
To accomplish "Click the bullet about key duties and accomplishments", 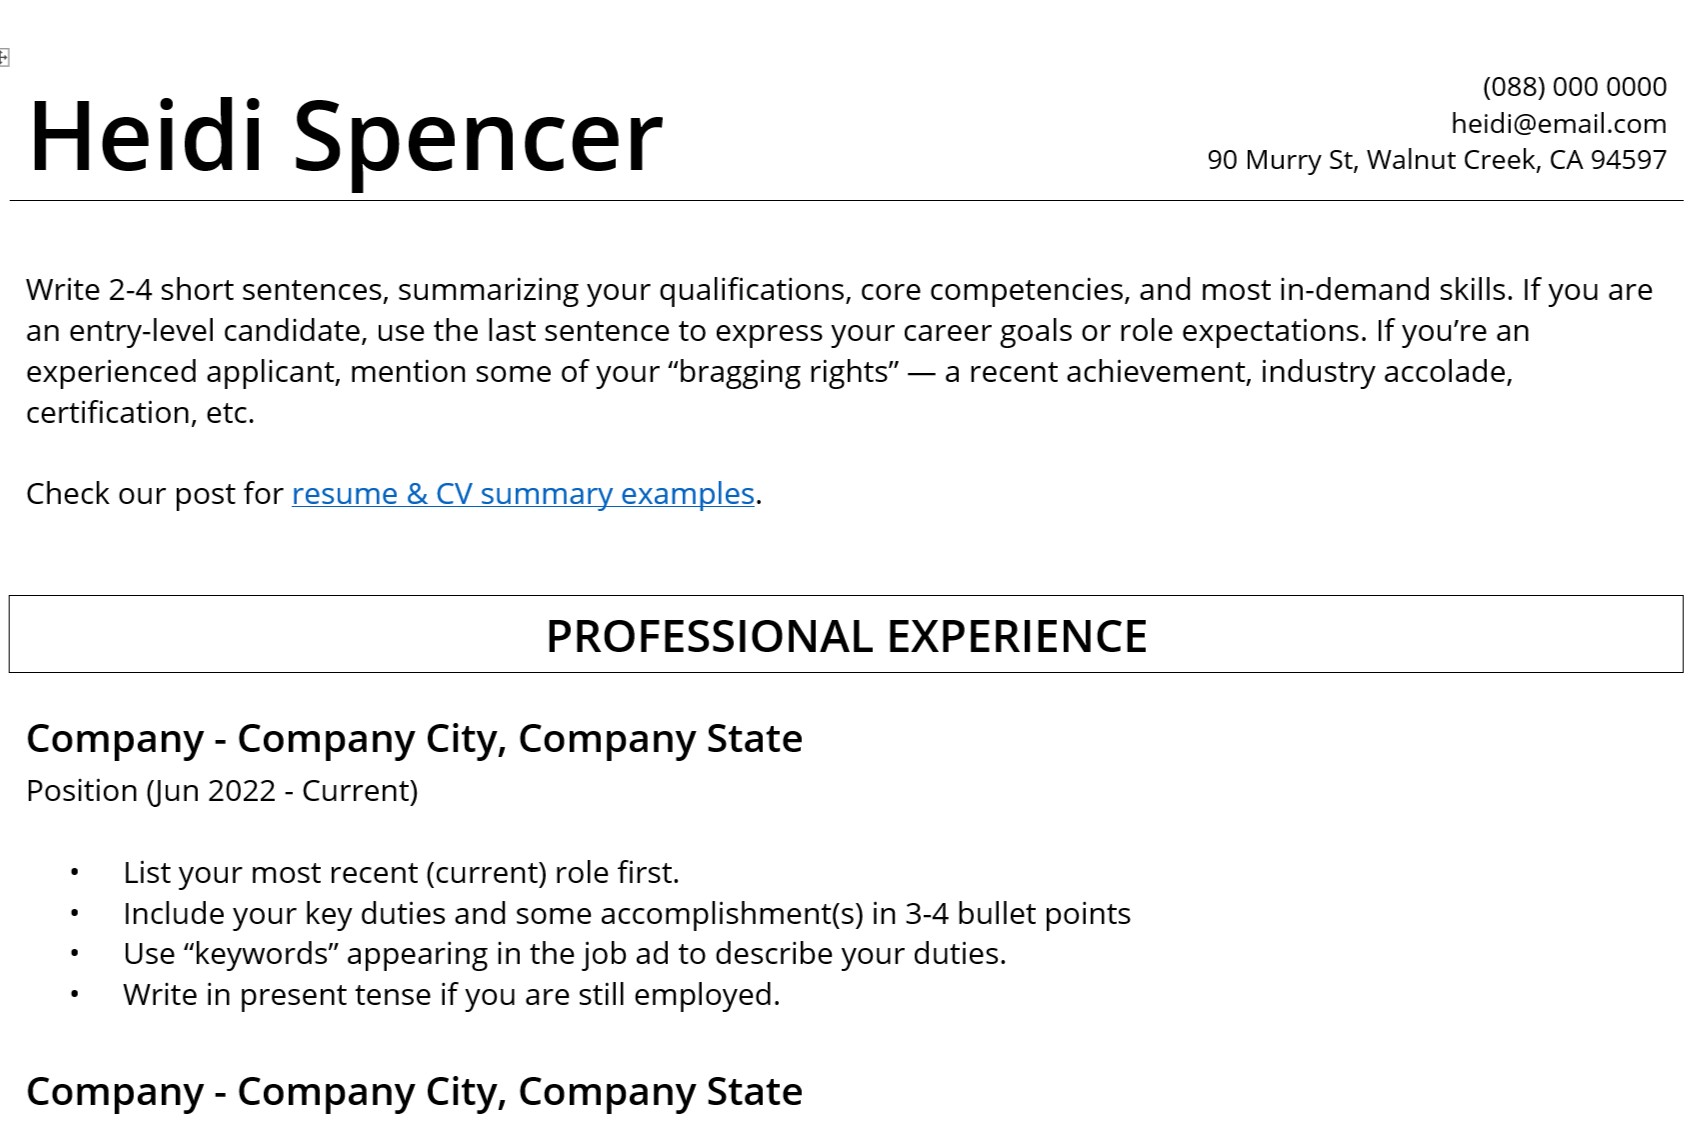I will coord(627,914).
